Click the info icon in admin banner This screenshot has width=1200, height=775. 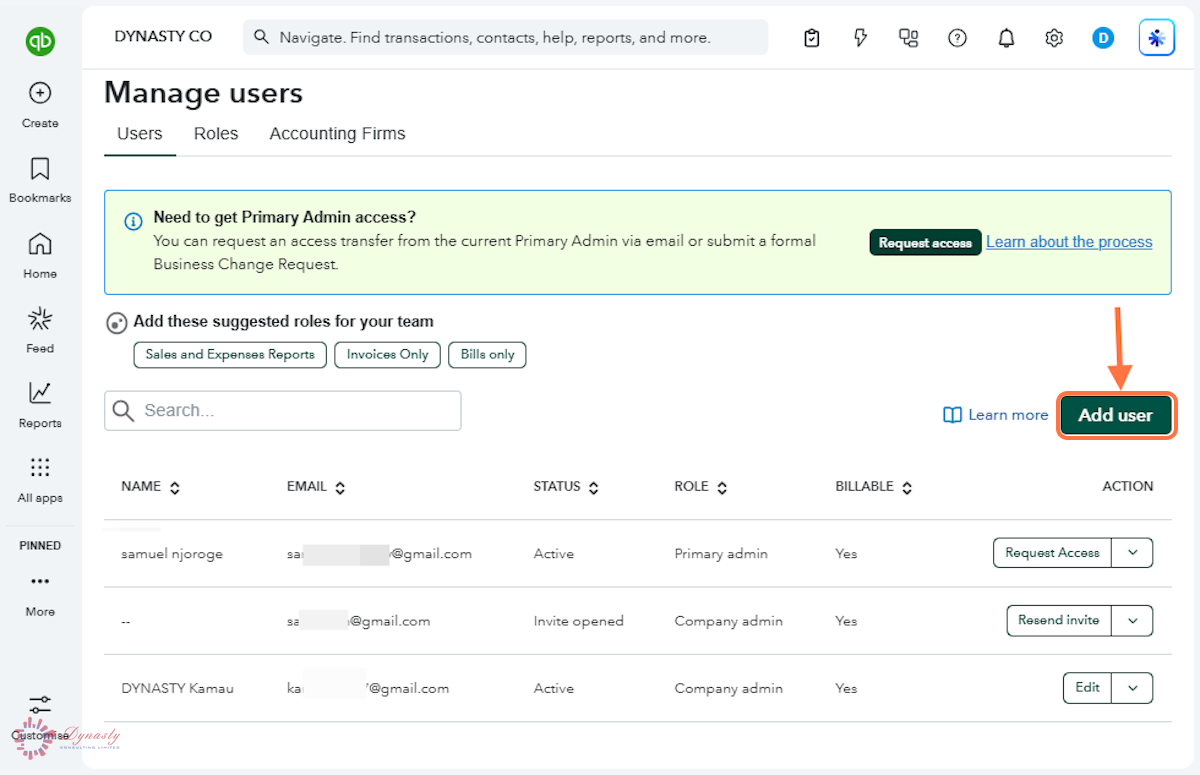(133, 221)
